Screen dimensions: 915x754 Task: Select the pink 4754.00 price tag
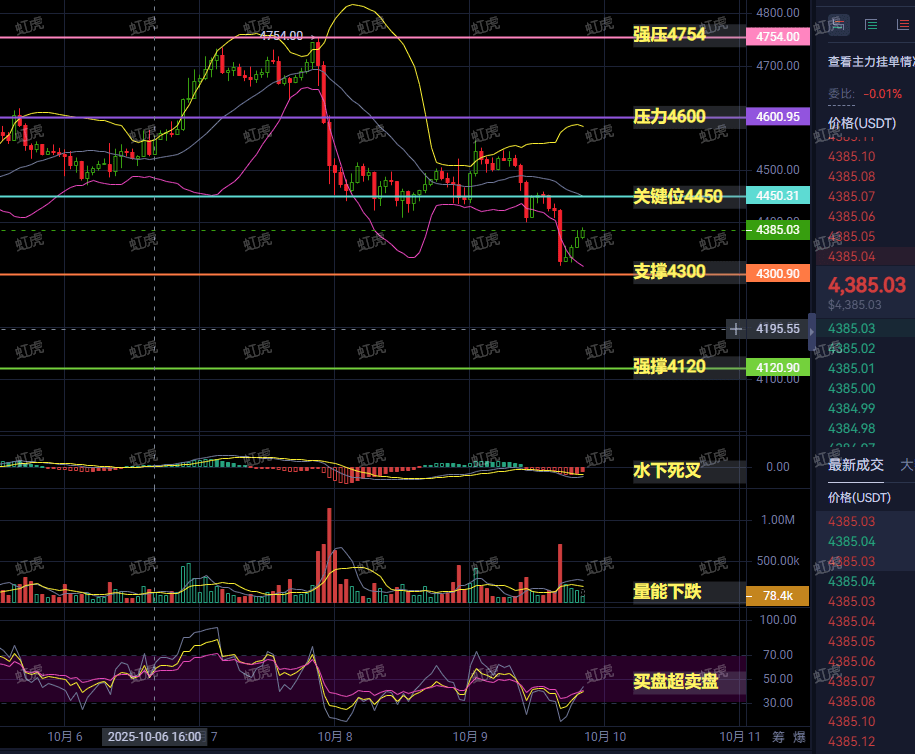click(778, 37)
